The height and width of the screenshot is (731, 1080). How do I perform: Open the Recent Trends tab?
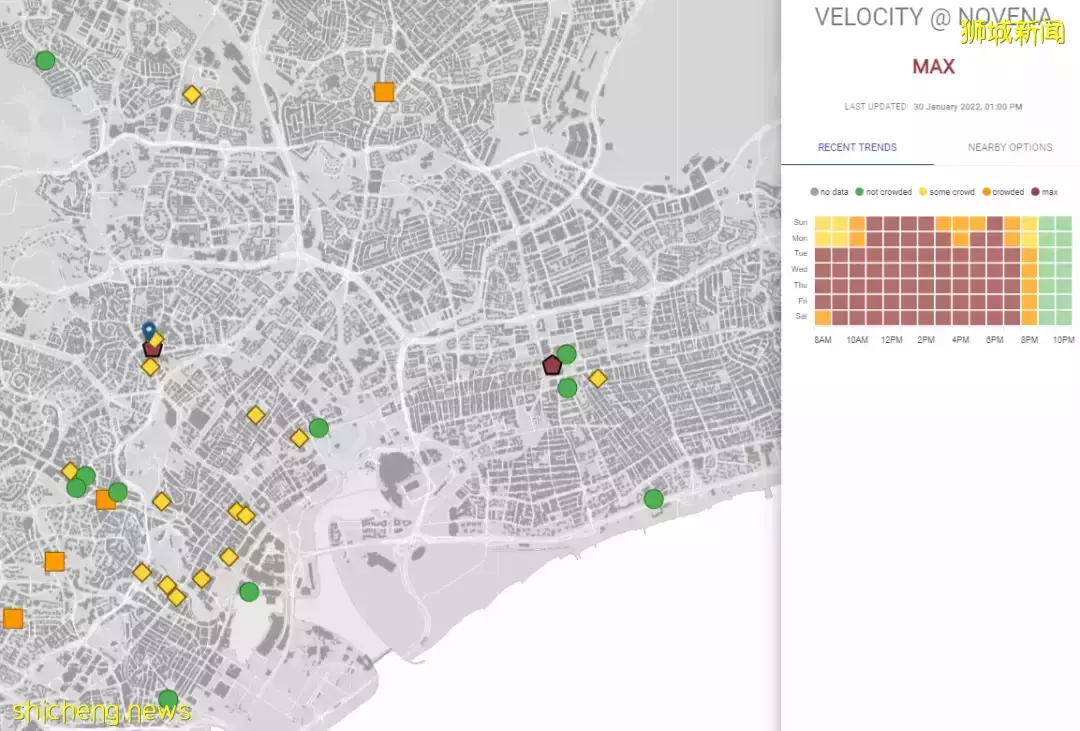[857, 147]
